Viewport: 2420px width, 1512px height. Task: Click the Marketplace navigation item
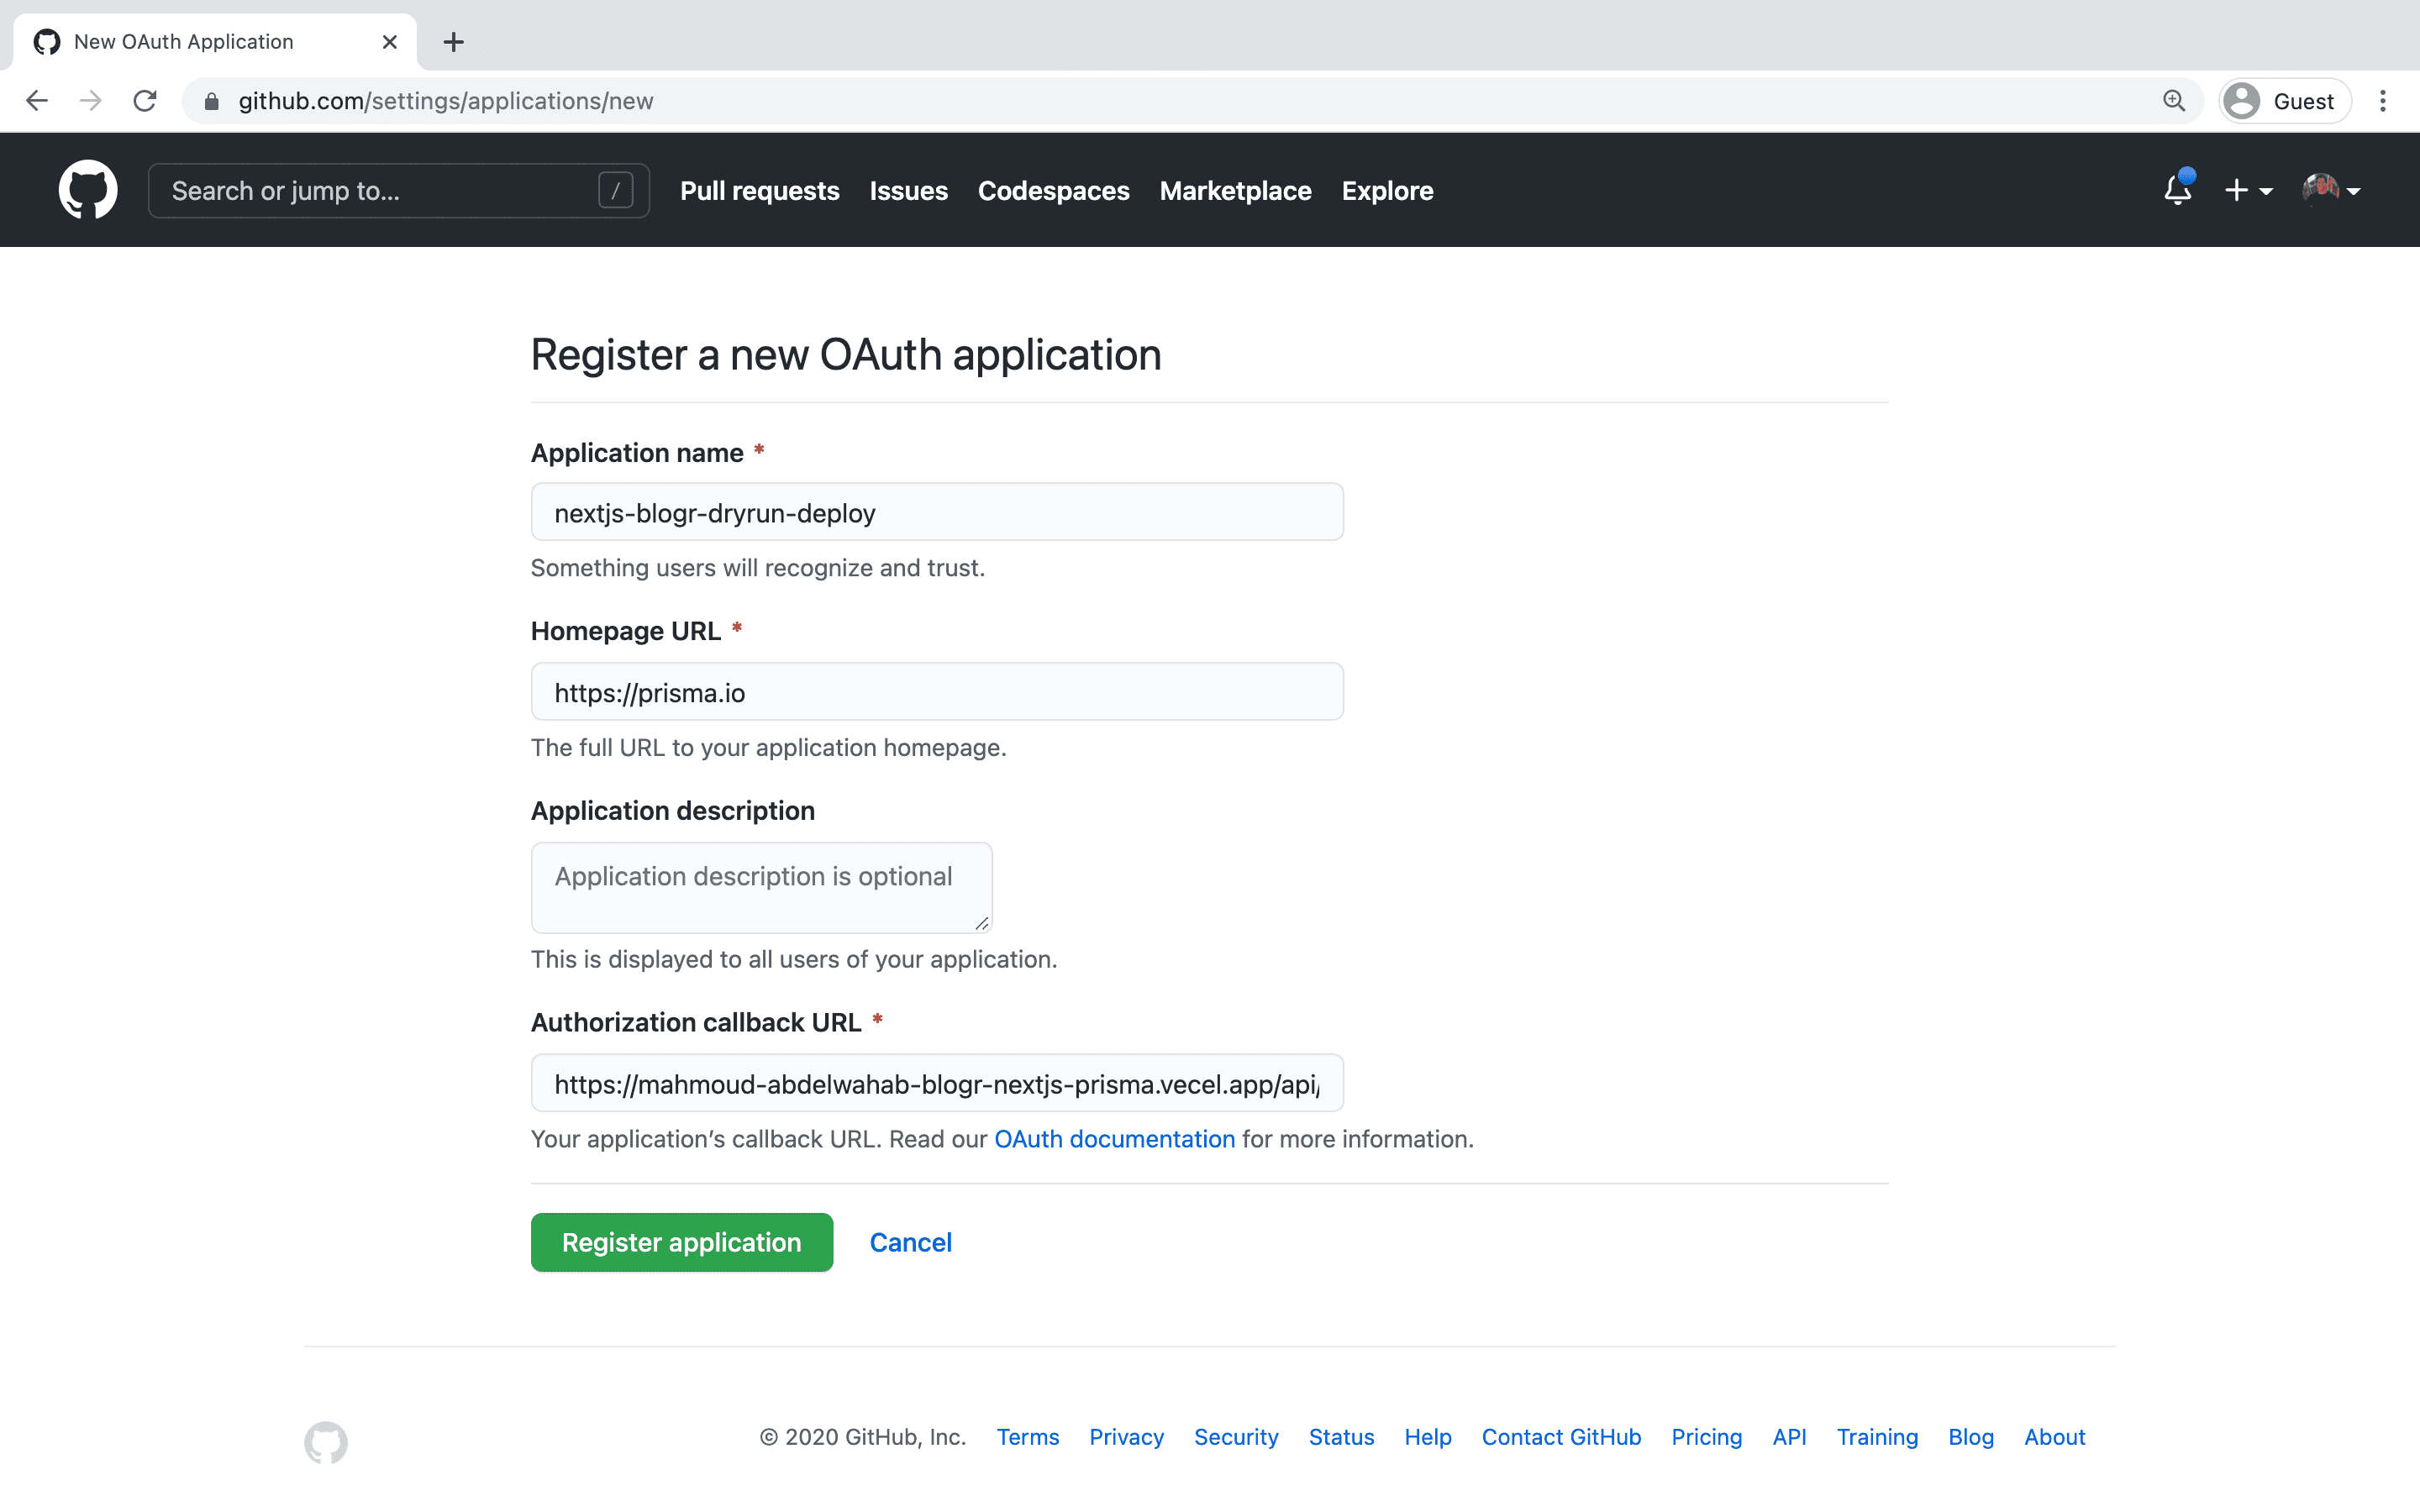1235,190
